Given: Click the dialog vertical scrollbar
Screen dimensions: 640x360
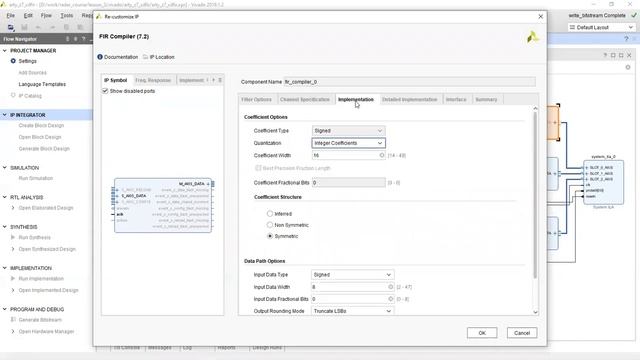Looking at the screenshot, I should (535, 195).
